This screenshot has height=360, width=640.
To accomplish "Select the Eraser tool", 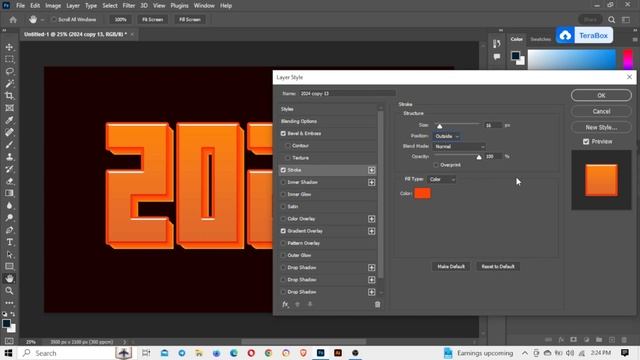I will [x=9, y=181].
